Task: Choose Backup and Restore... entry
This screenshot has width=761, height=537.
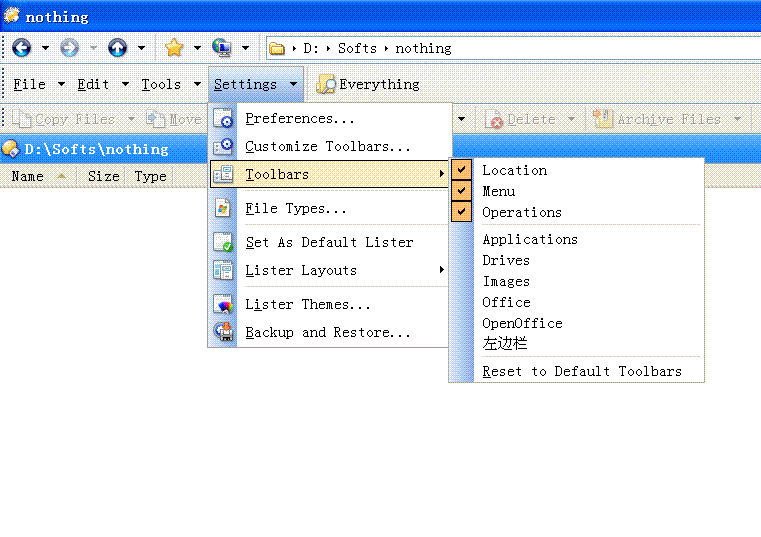Action: point(328,333)
